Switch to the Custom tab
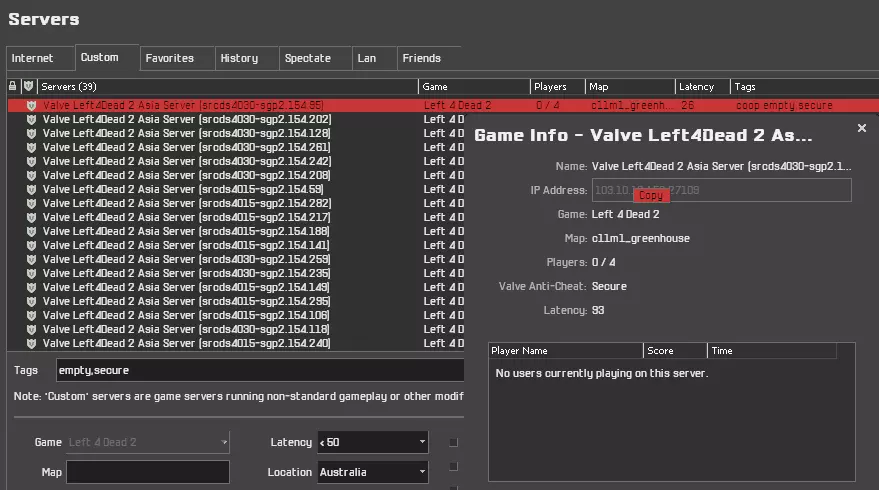 (x=107, y=57)
